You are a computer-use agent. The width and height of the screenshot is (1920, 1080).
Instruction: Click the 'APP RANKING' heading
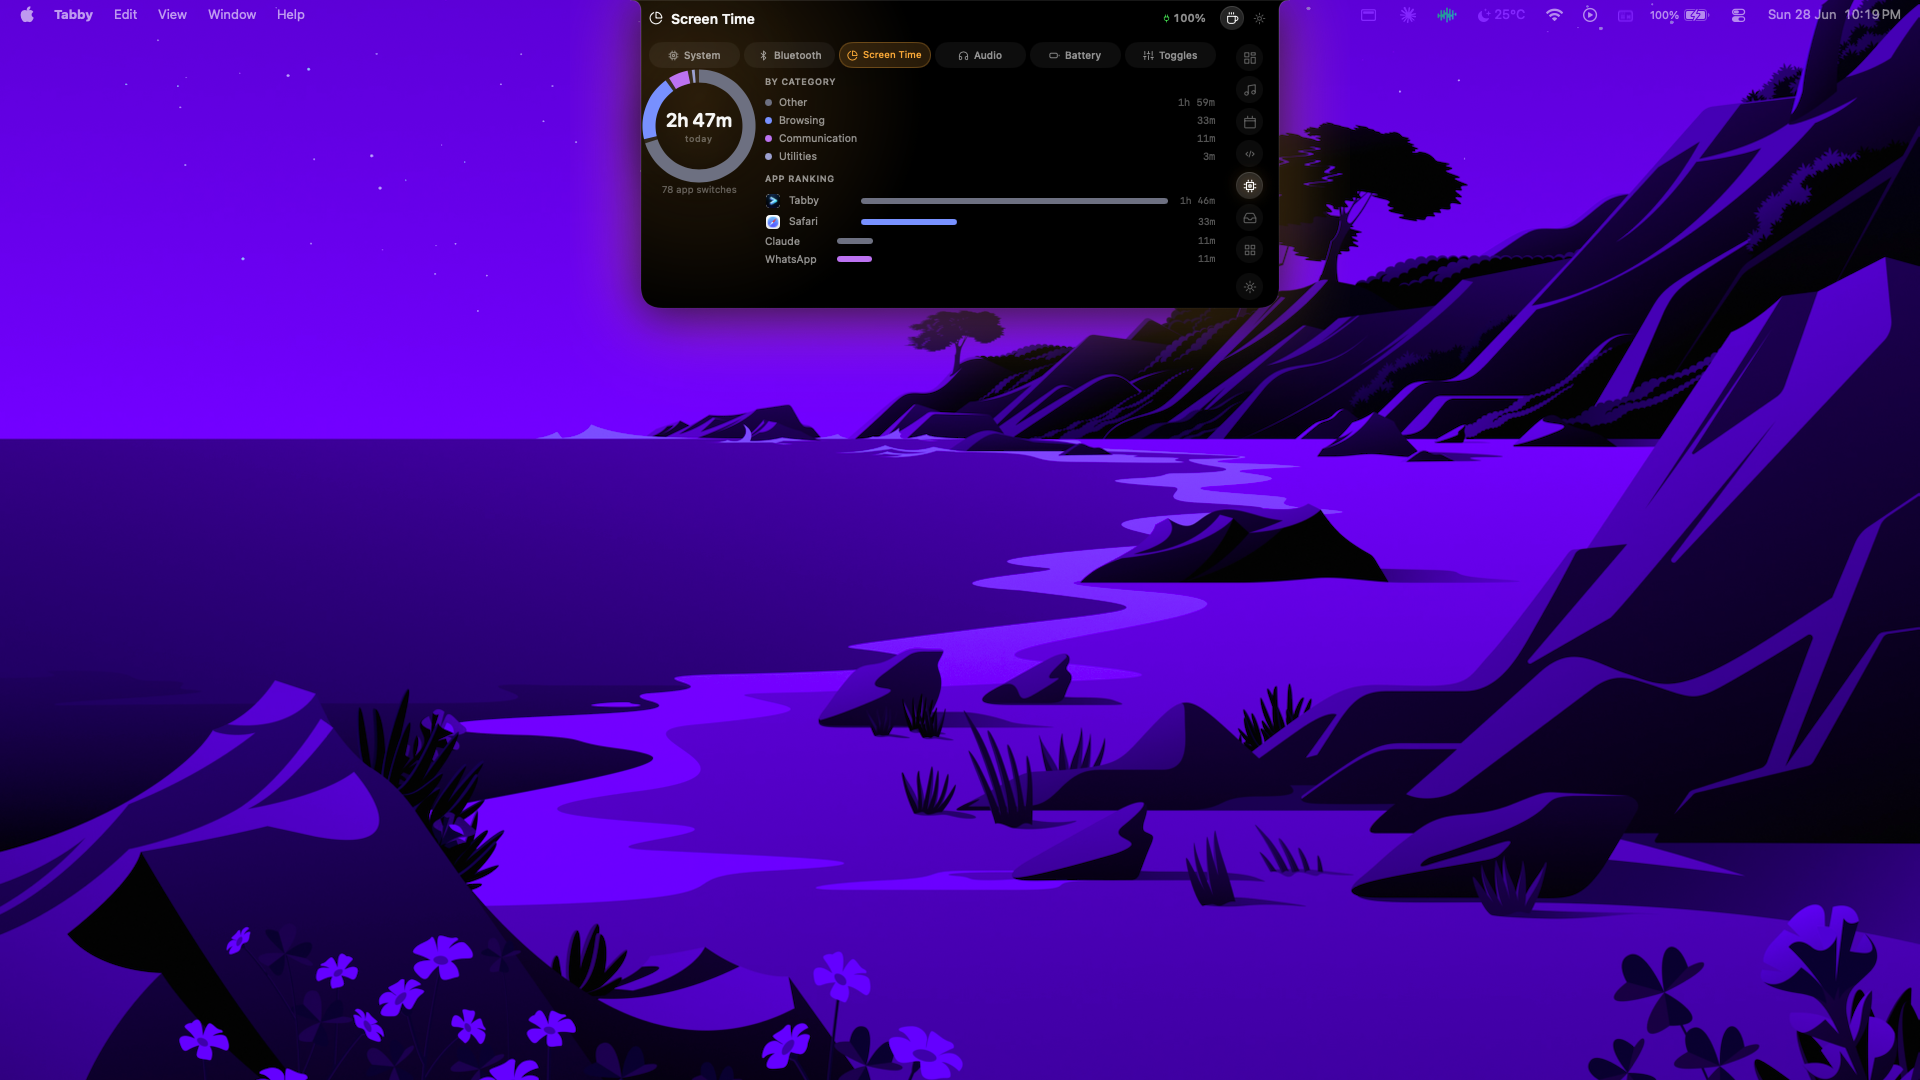799,179
